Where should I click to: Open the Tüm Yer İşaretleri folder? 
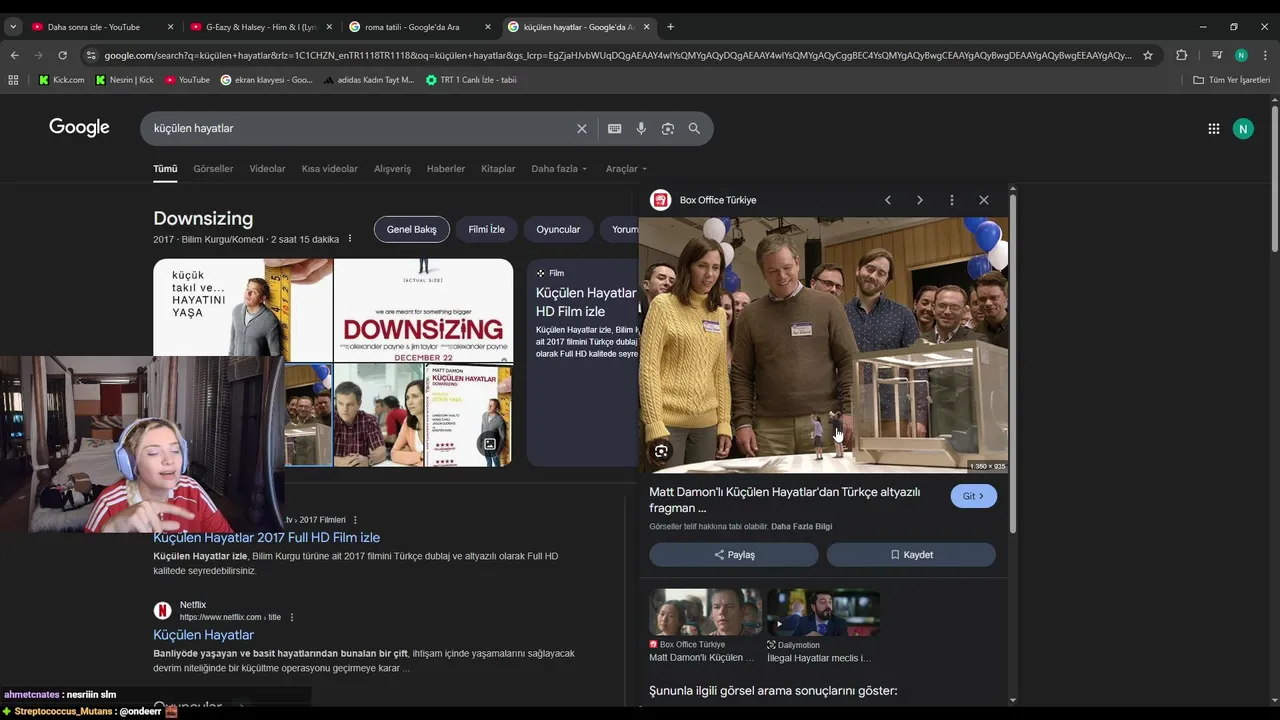[x=1231, y=80]
